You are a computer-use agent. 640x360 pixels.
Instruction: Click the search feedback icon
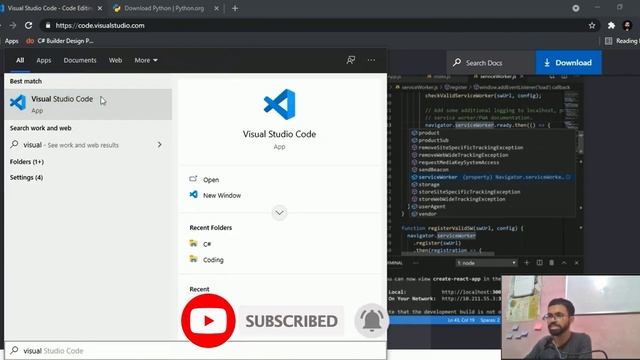pos(351,60)
